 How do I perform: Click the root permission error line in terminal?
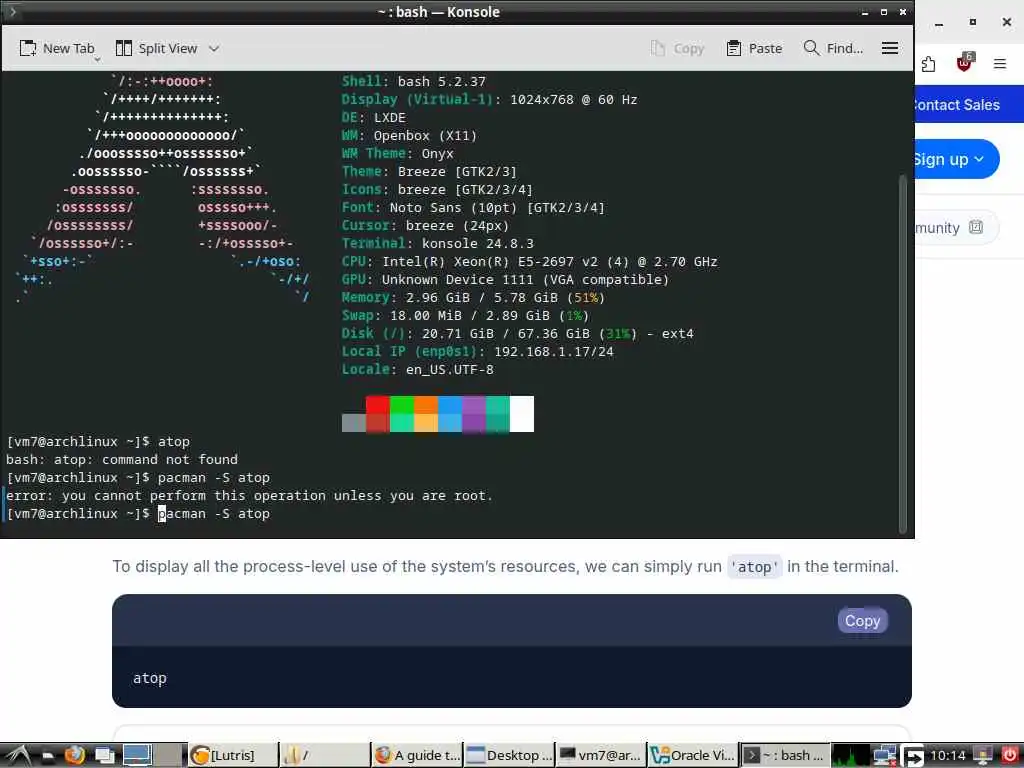[249, 496]
